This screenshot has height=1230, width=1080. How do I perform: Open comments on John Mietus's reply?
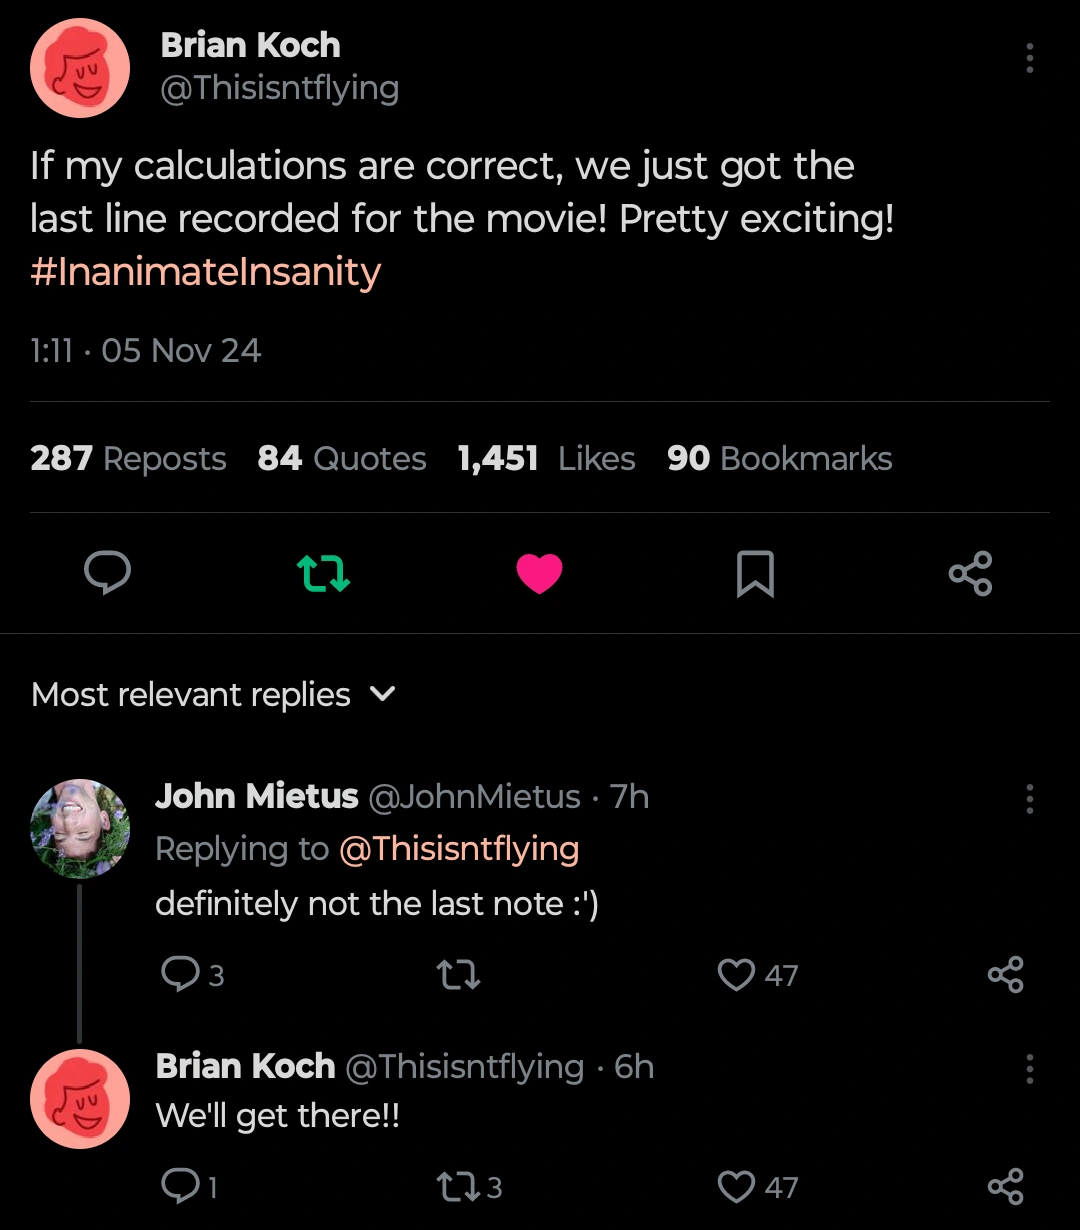point(180,975)
